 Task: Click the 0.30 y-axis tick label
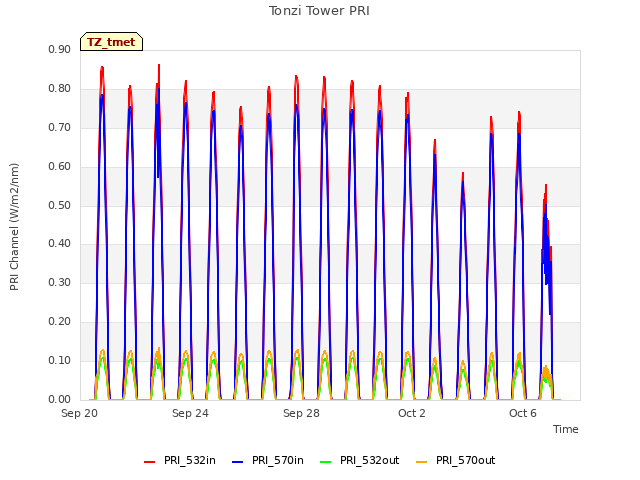[60, 282]
